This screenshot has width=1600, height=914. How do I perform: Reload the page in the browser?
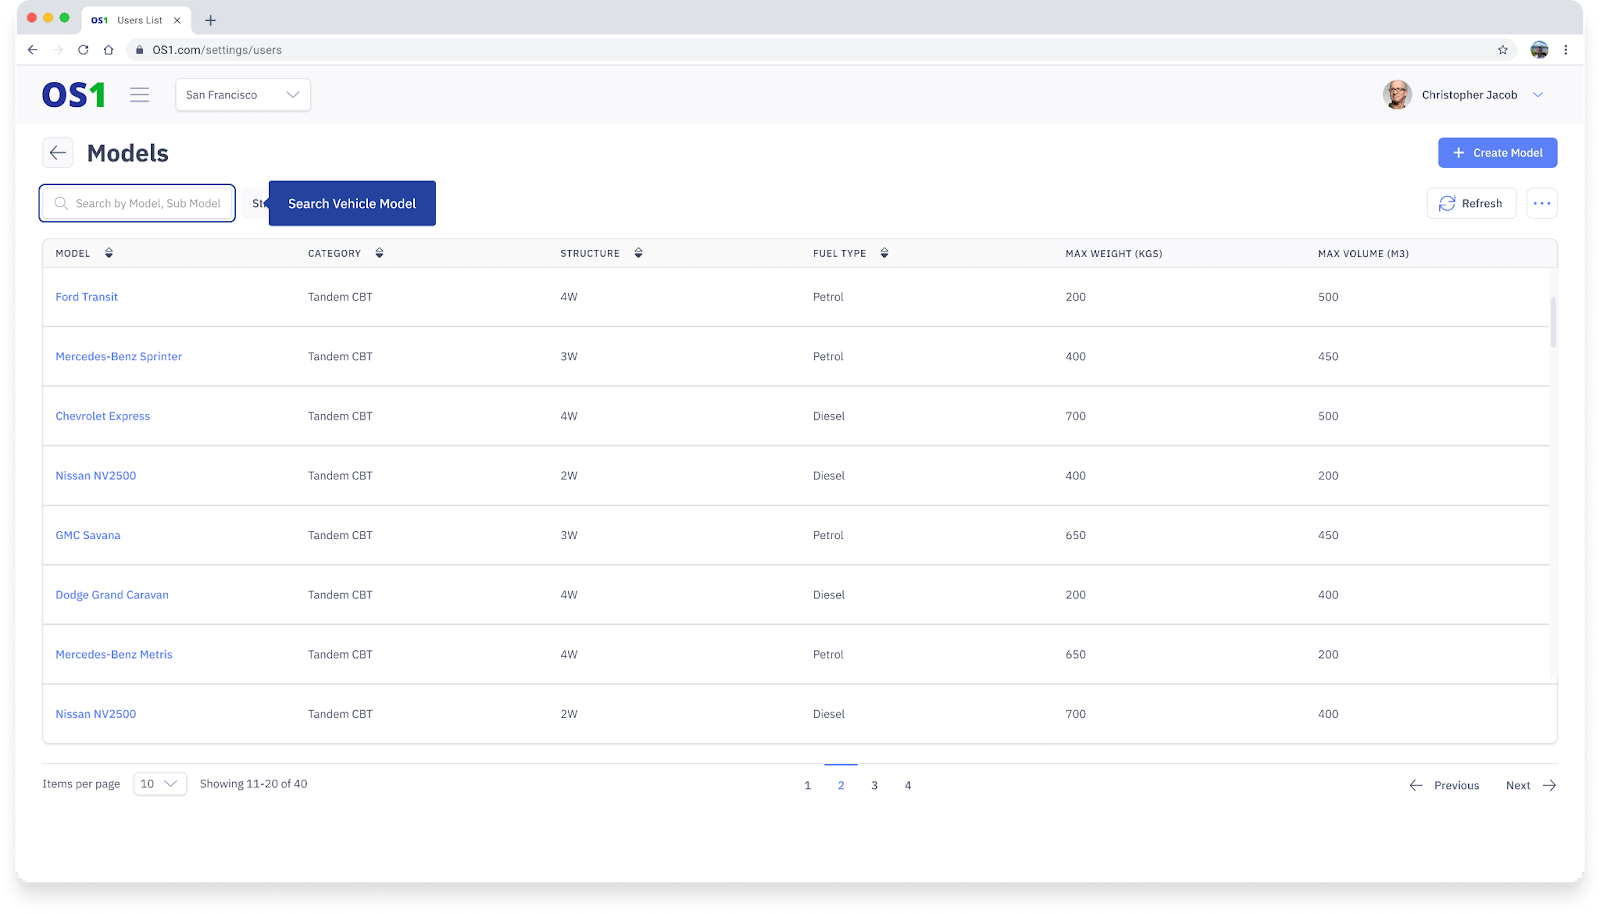click(83, 50)
